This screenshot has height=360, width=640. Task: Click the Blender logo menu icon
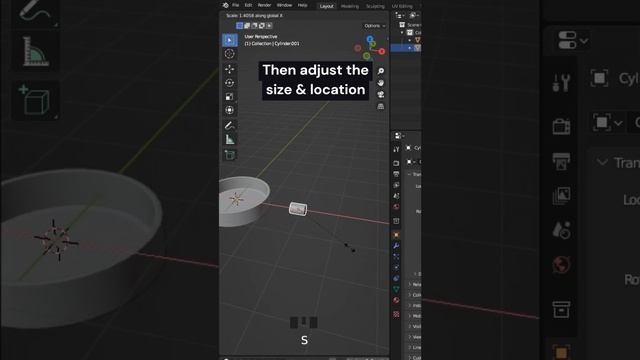(226, 5)
